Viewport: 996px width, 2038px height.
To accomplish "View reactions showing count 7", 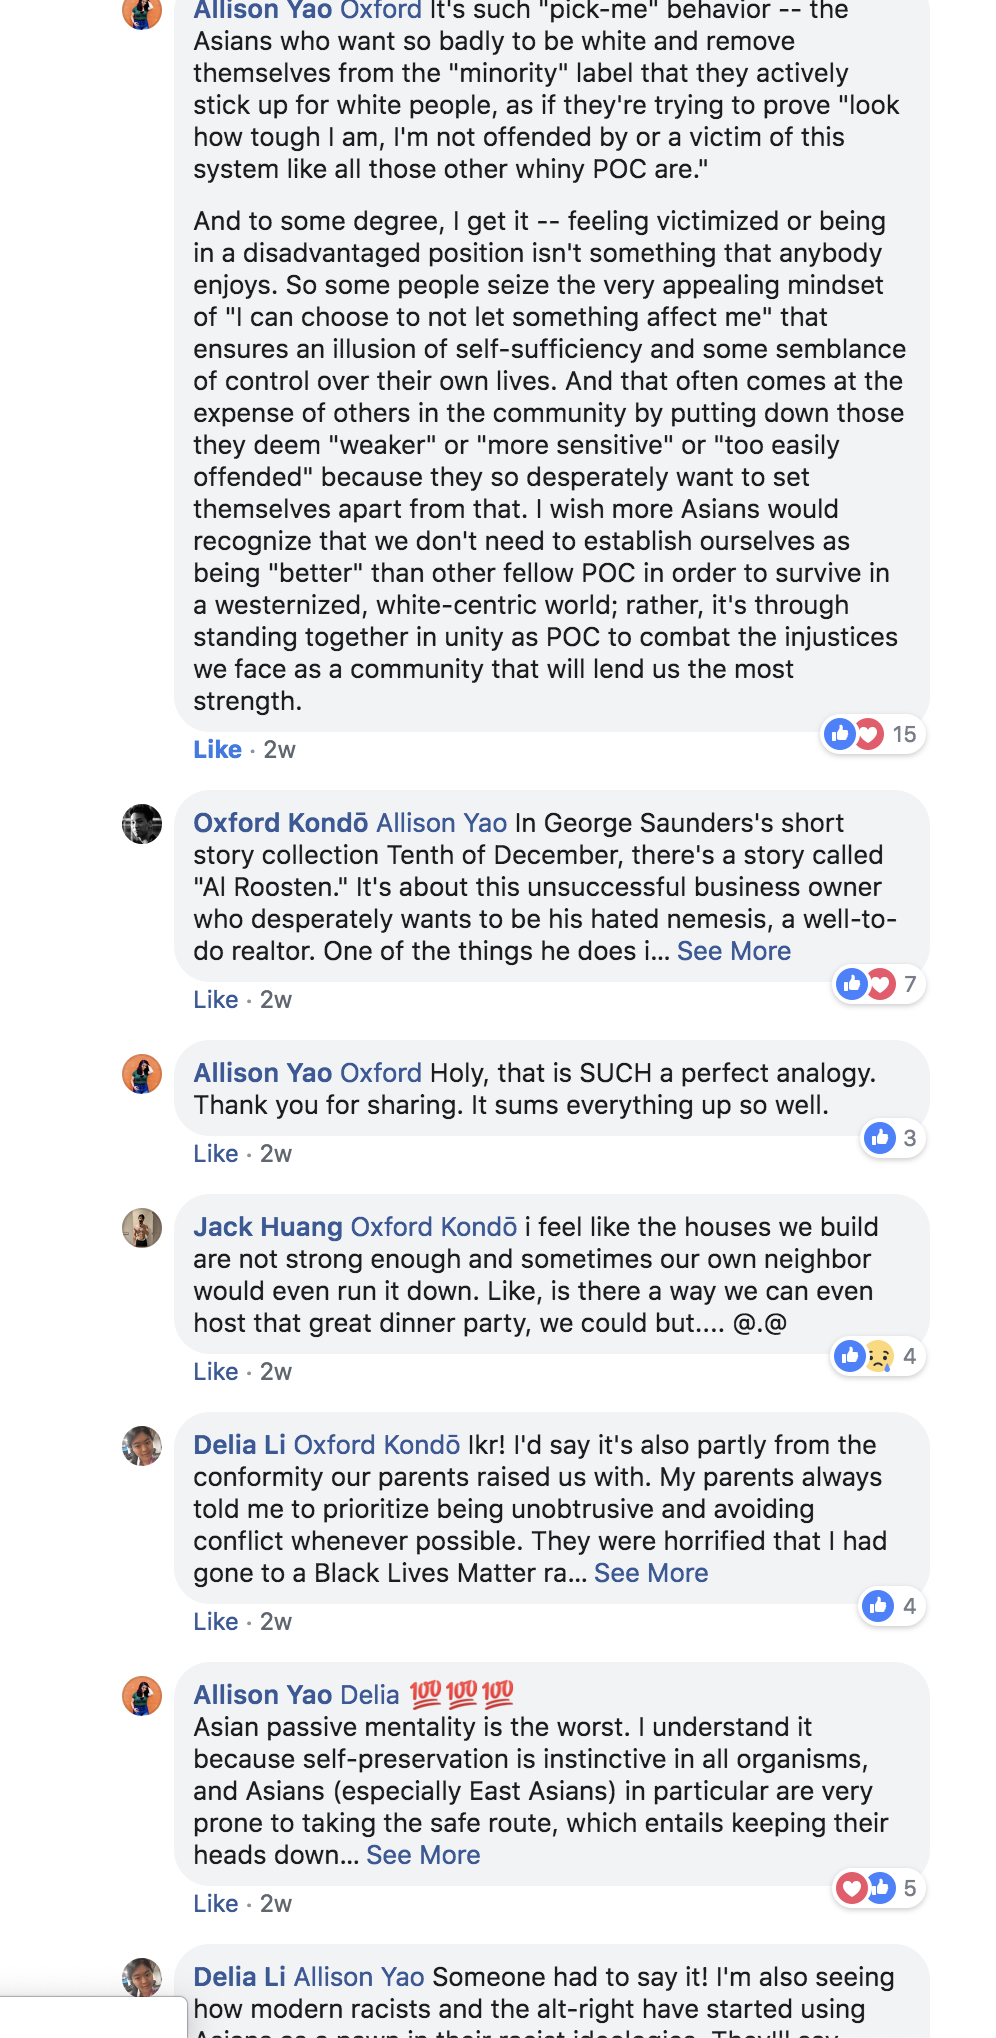I will [x=878, y=984].
